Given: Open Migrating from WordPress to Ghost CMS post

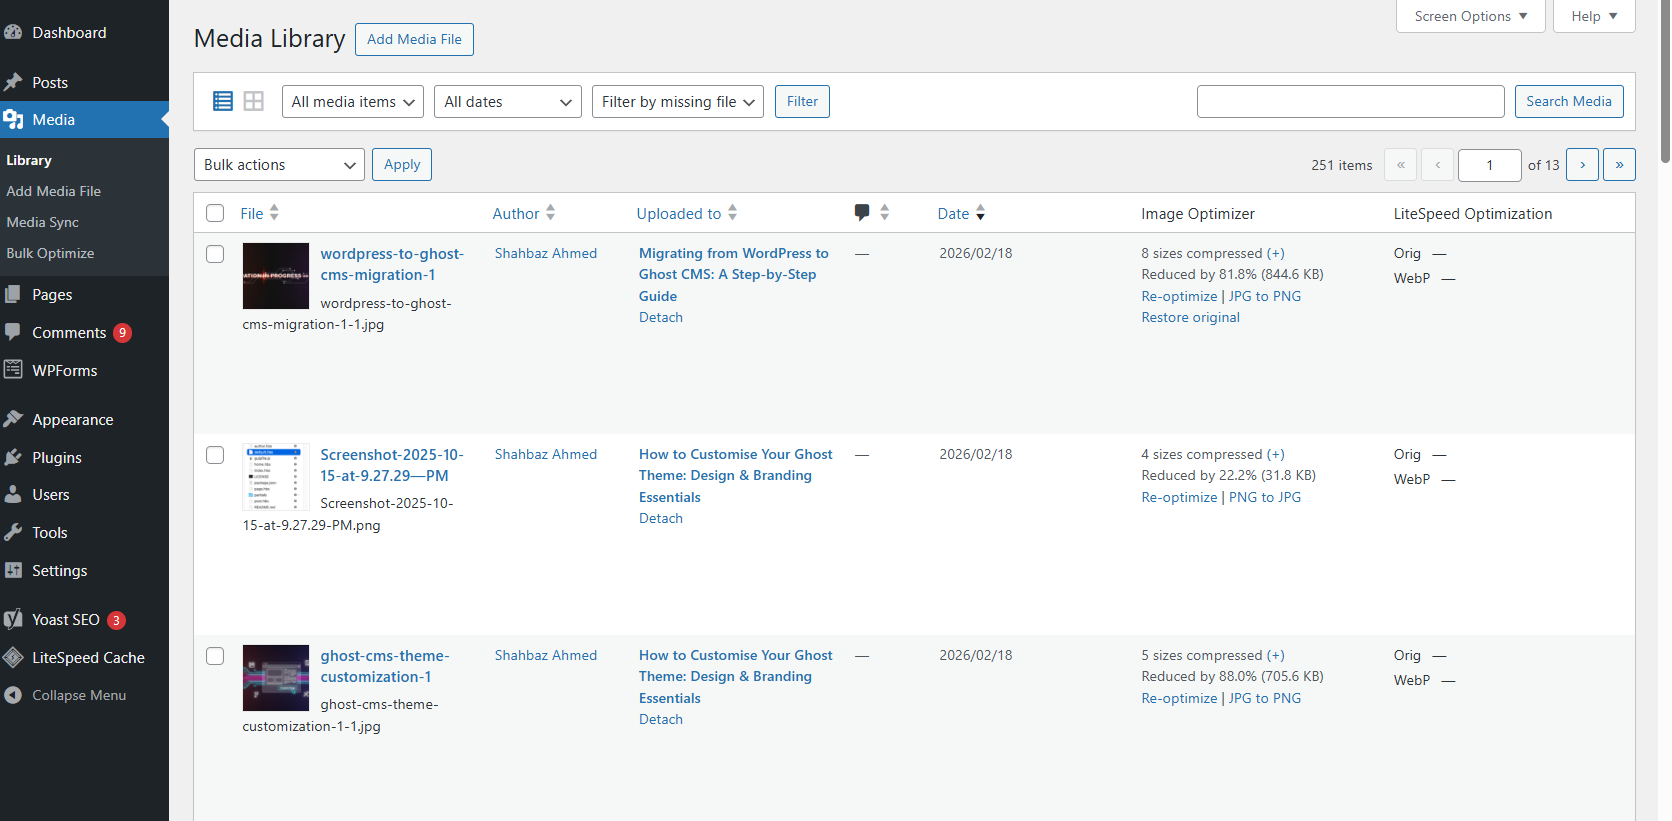Looking at the screenshot, I should pyautogui.click(x=734, y=275).
